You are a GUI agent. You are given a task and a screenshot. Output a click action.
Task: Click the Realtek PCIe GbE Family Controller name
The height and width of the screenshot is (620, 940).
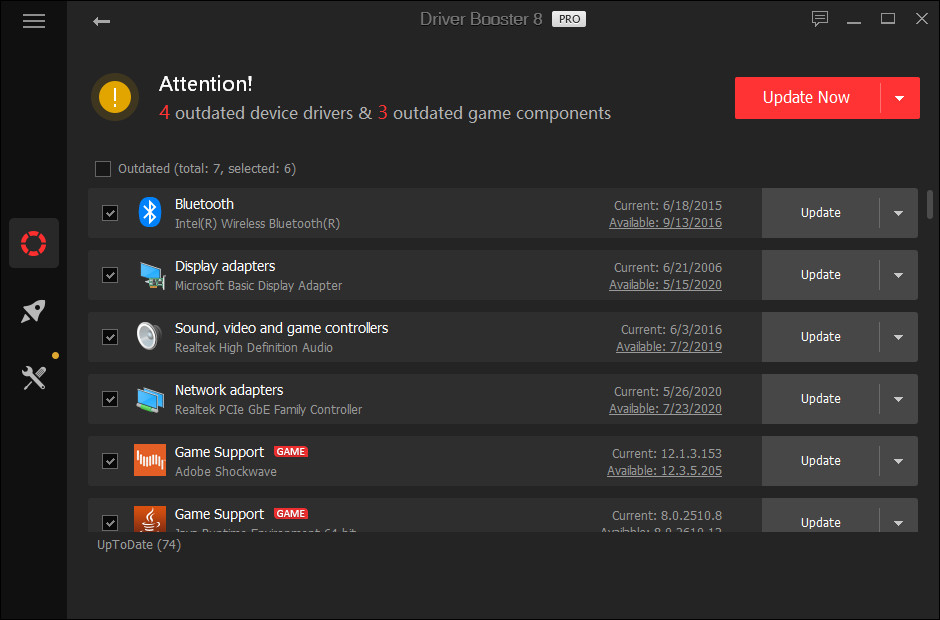[x=269, y=410]
